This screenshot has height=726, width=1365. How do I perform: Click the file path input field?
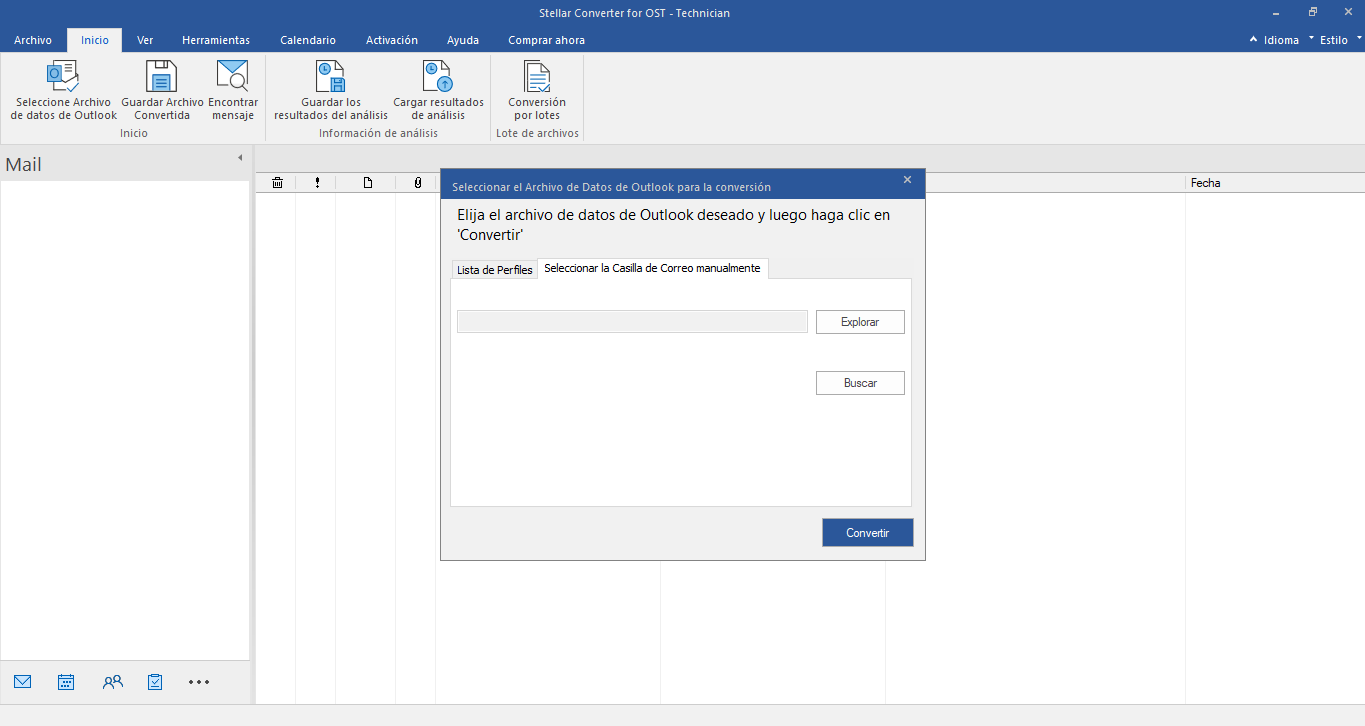pyautogui.click(x=632, y=321)
